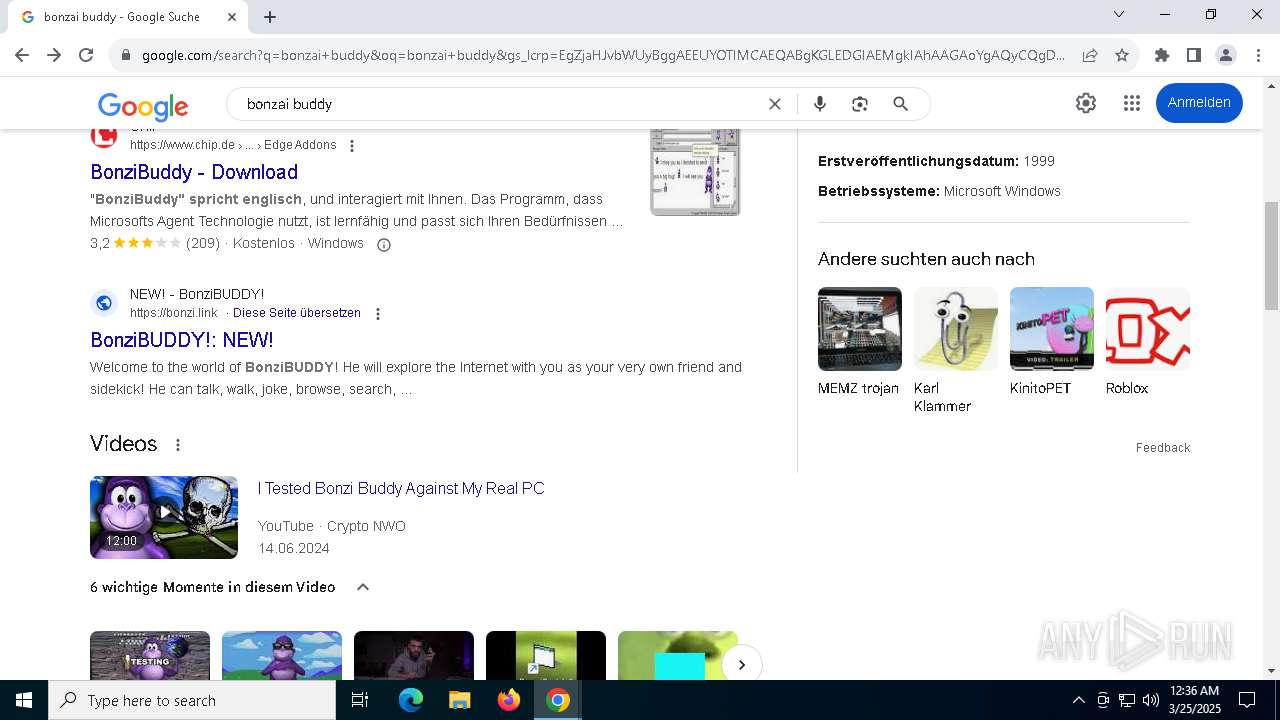Screen dimensions: 1280x720
Task: Share this page icon
Action: coord(1090,55)
